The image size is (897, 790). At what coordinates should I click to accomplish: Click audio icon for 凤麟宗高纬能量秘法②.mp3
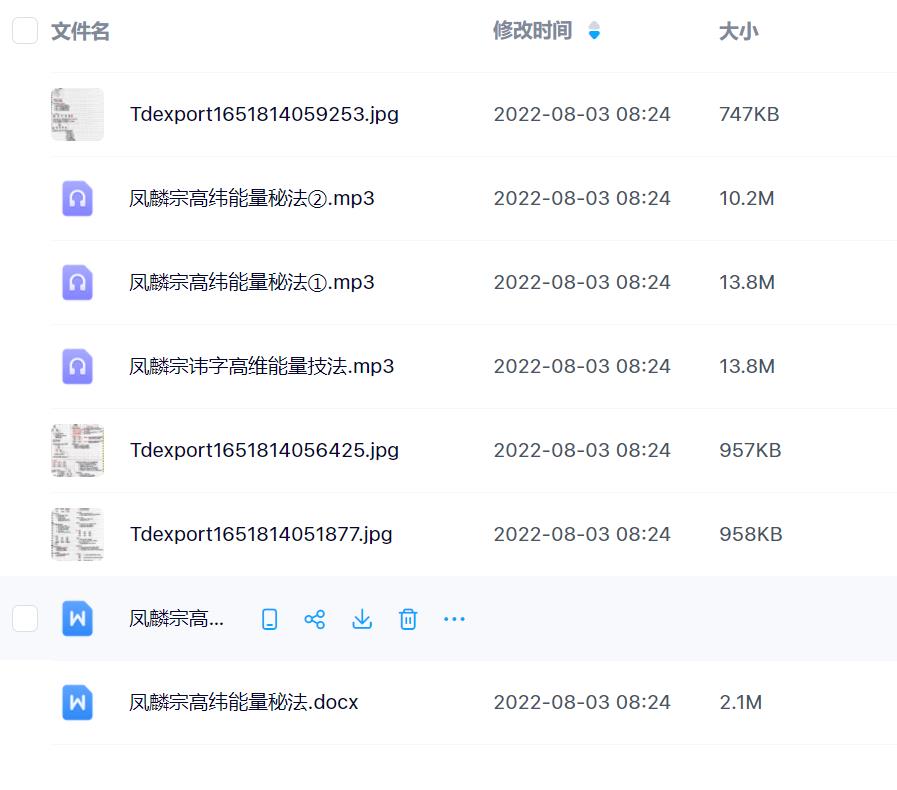(x=77, y=199)
